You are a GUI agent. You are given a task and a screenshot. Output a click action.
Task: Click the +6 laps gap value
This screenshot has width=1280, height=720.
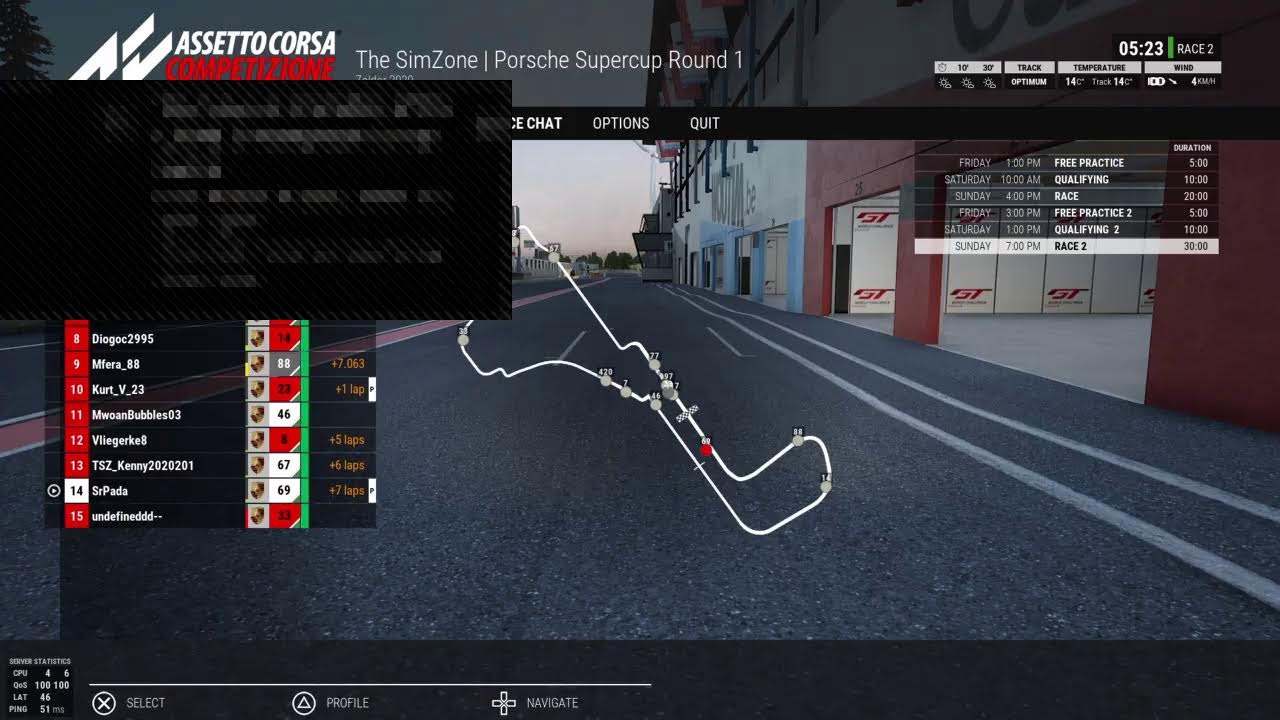coord(347,466)
